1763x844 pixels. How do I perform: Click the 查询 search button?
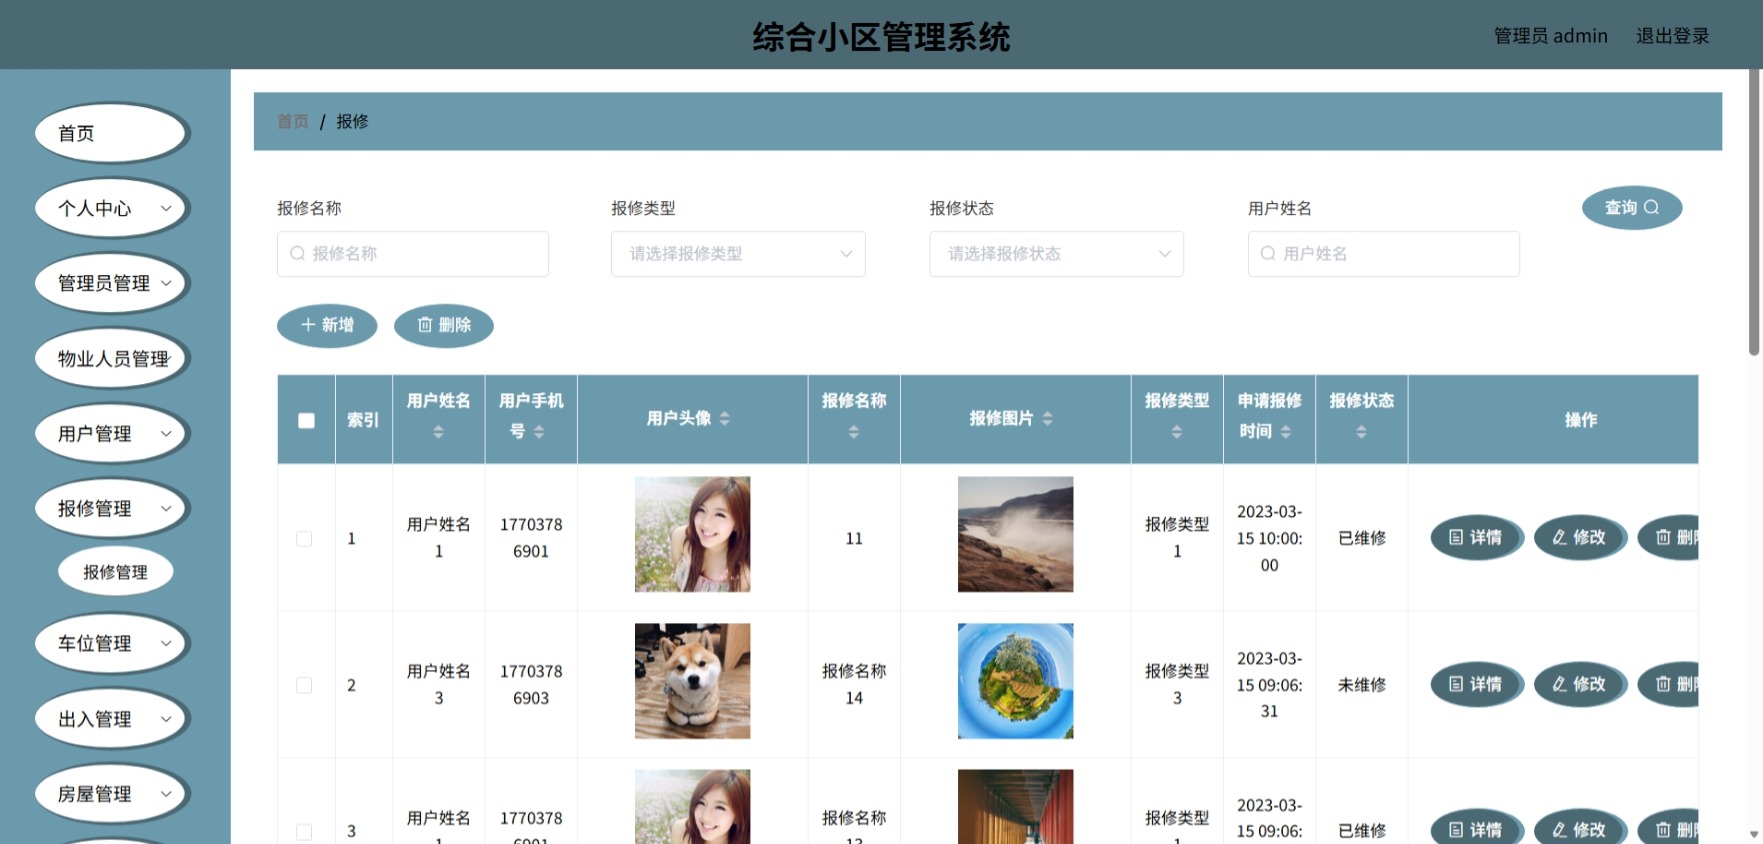click(1632, 208)
